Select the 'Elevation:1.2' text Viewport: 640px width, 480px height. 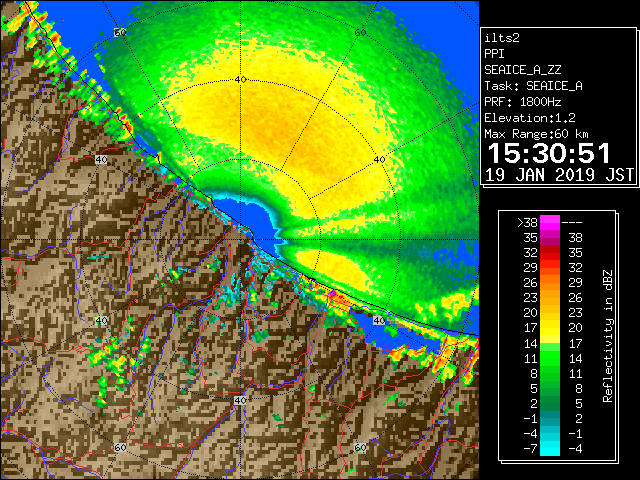tap(530, 118)
